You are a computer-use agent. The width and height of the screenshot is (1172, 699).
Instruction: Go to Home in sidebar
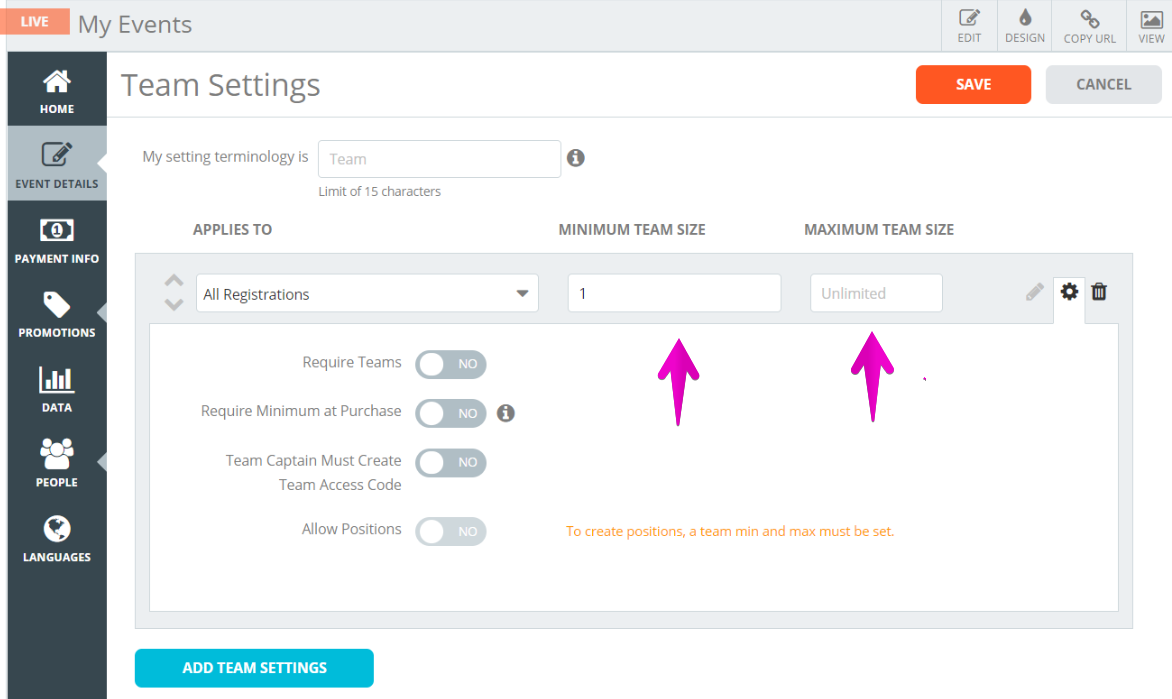[57, 90]
